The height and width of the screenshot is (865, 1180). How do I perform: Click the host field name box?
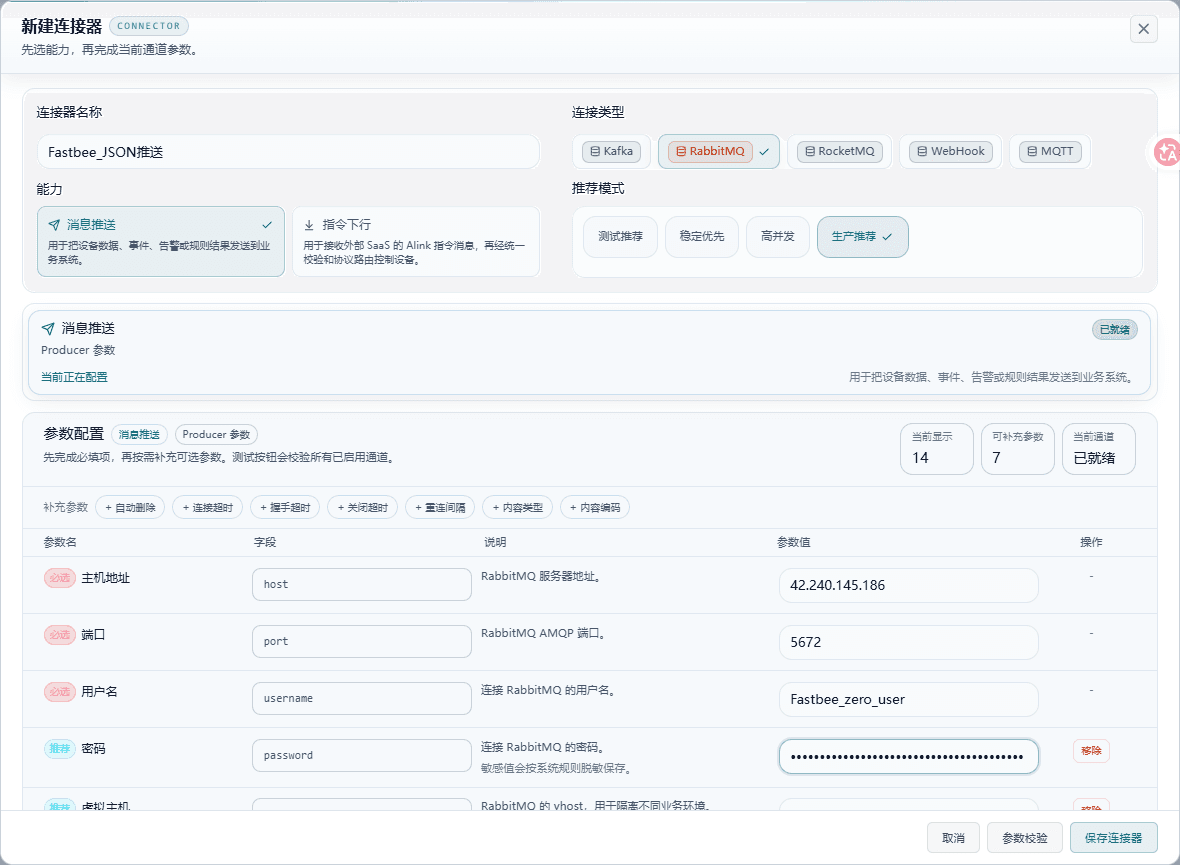(x=362, y=584)
